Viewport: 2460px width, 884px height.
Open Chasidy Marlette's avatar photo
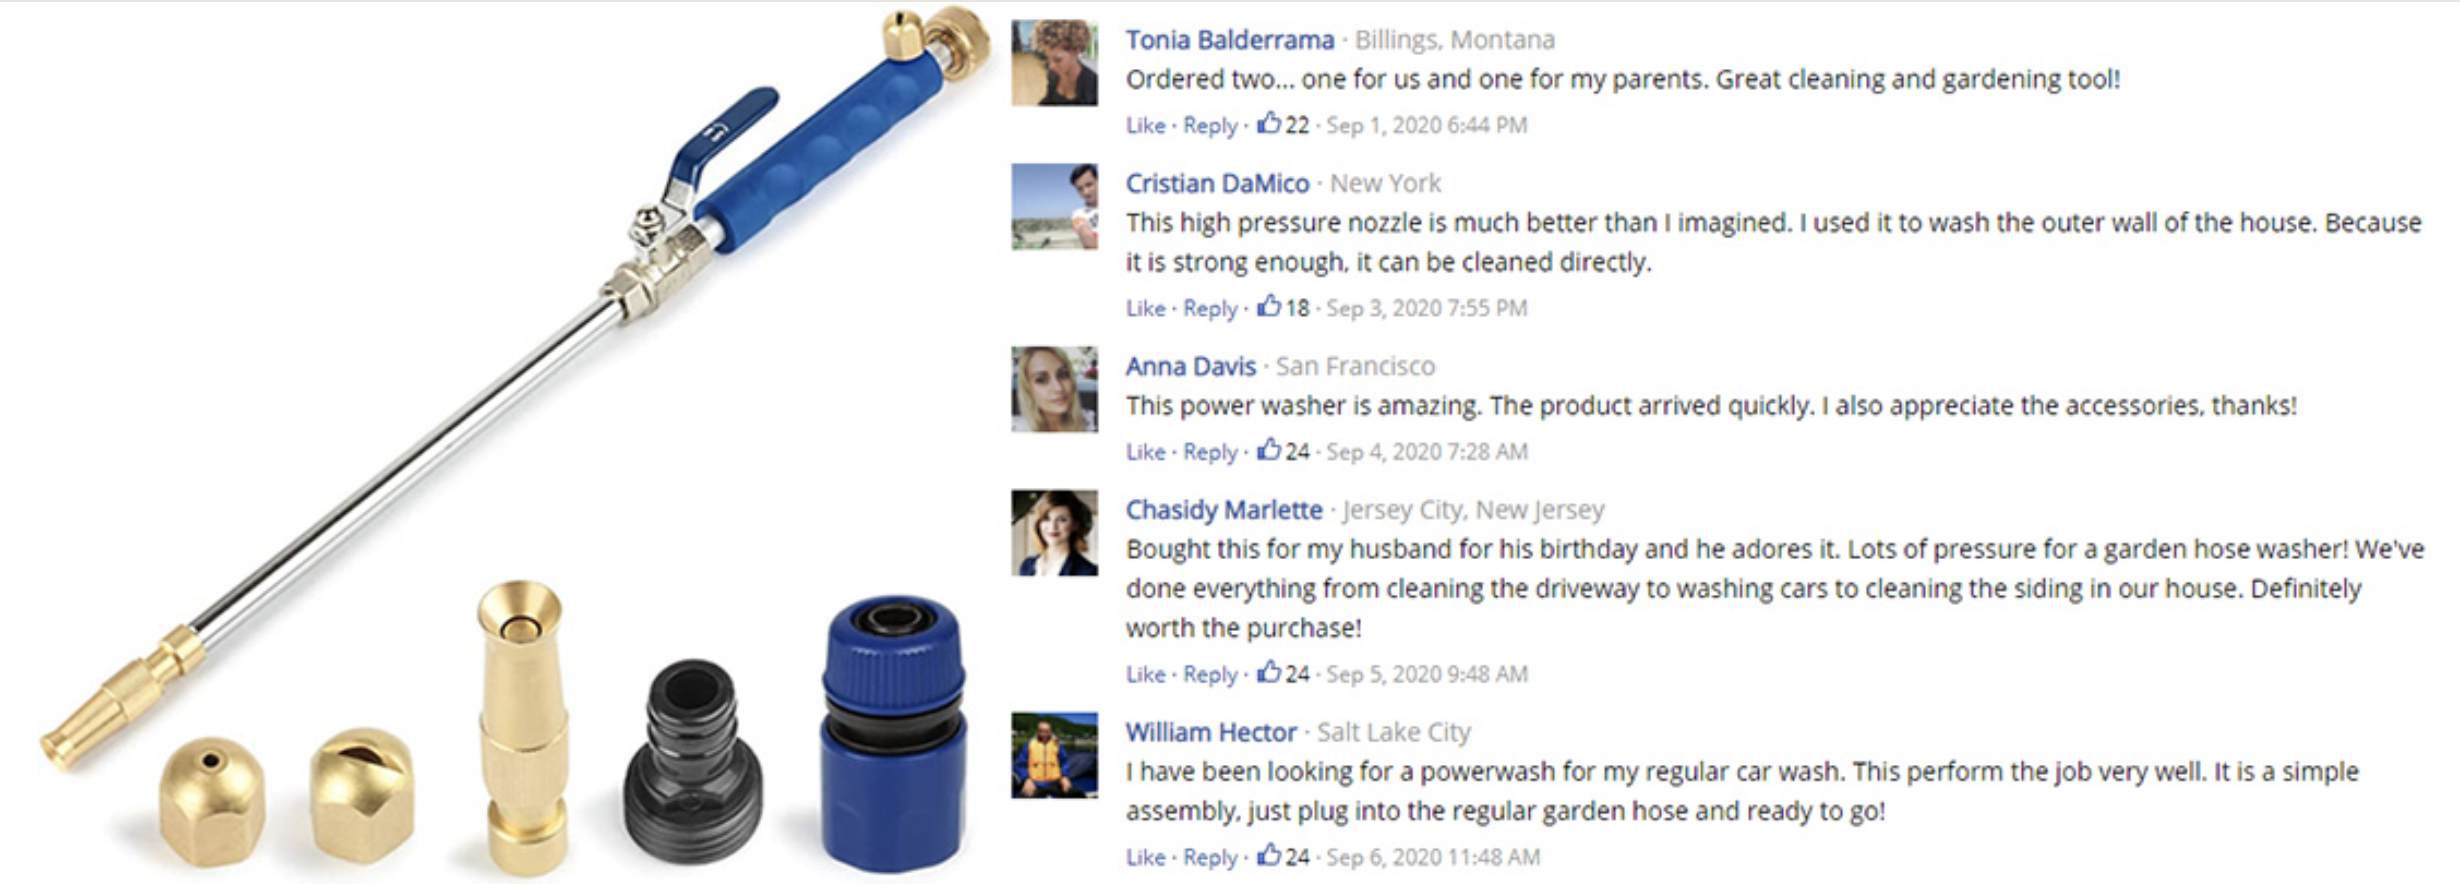click(1054, 533)
